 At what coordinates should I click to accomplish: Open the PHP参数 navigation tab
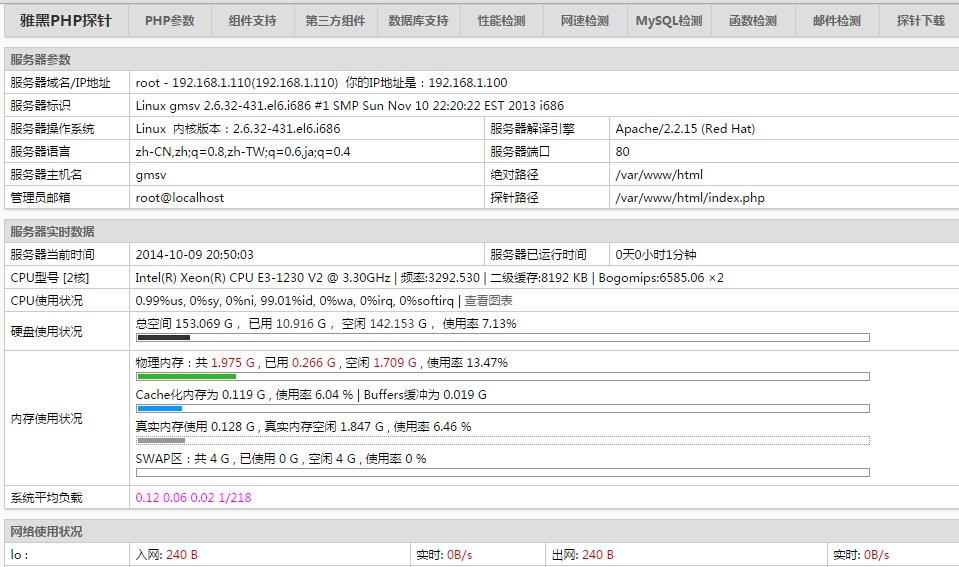pyautogui.click(x=170, y=21)
